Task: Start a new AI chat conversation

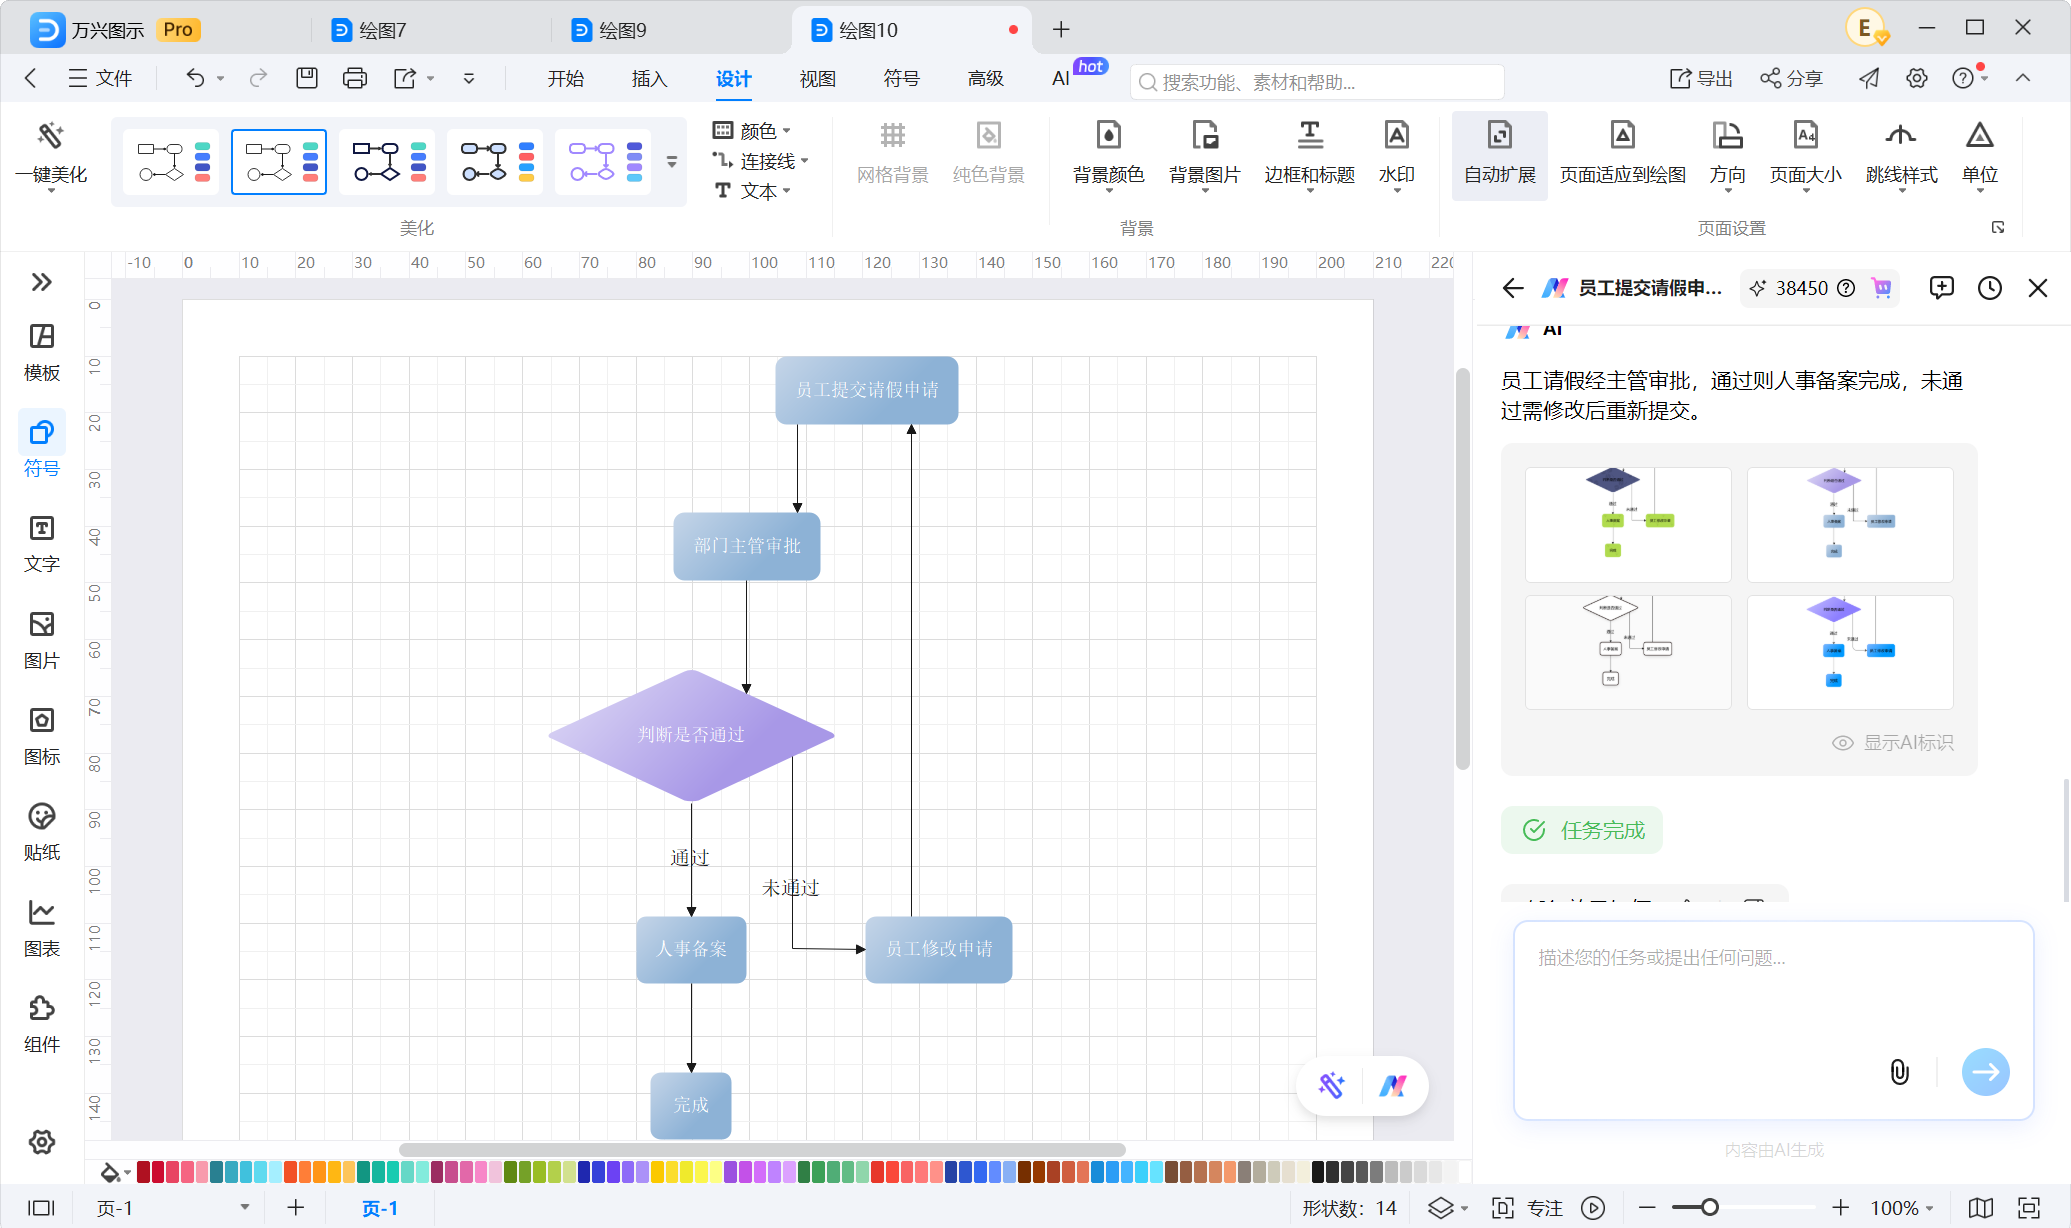Action: (1941, 288)
